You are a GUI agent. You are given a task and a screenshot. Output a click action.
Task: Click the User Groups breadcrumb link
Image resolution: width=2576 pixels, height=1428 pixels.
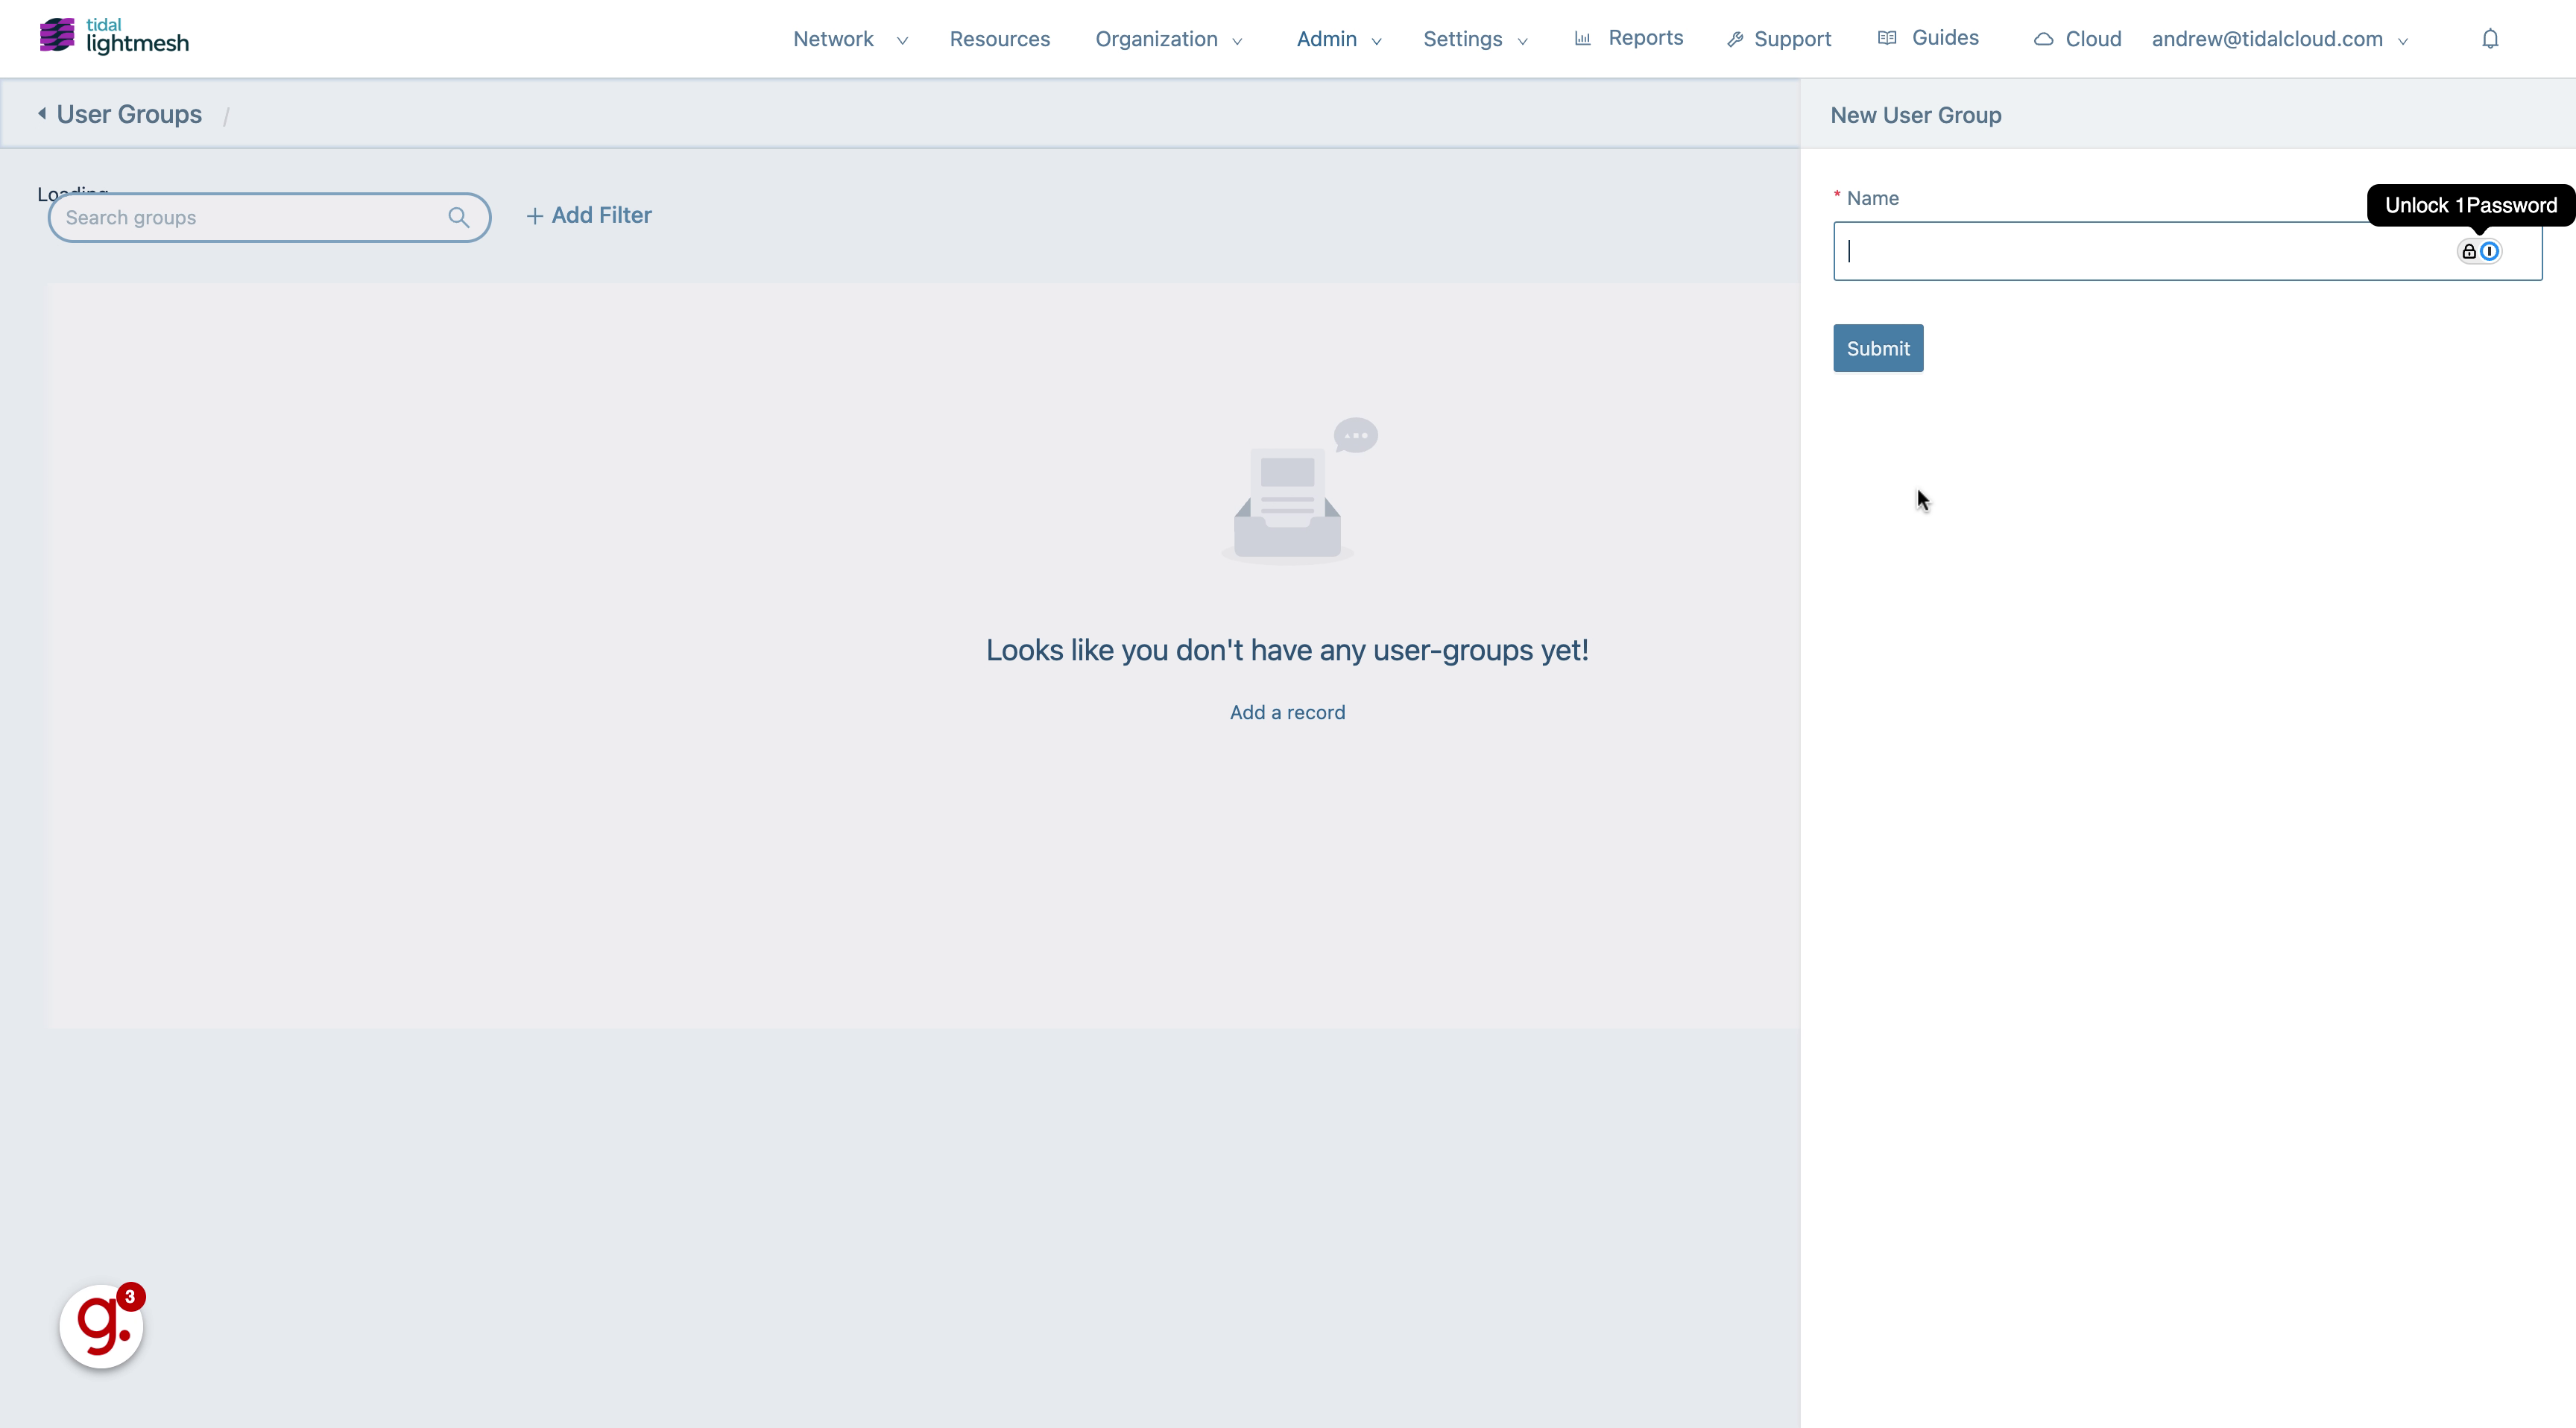coord(128,114)
